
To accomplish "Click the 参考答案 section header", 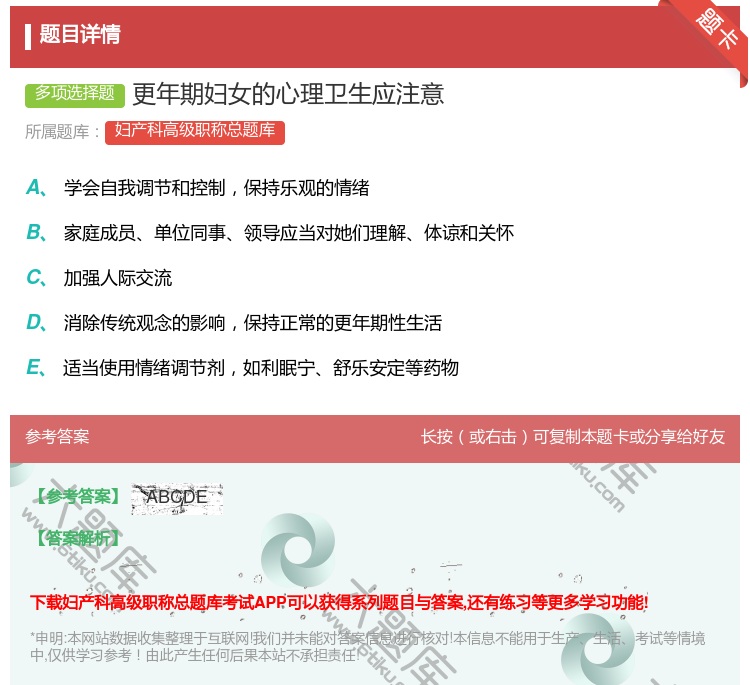I will pyautogui.click(x=57, y=437).
